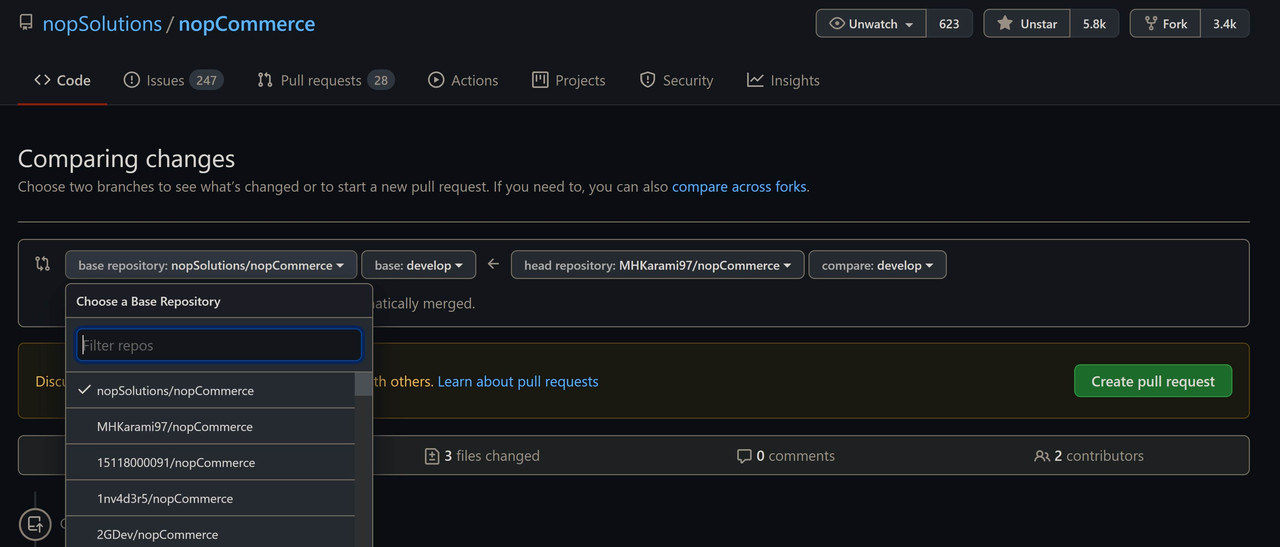Click the 2 contributors text
The image size is (1280, 547).
coord(1099,456)
